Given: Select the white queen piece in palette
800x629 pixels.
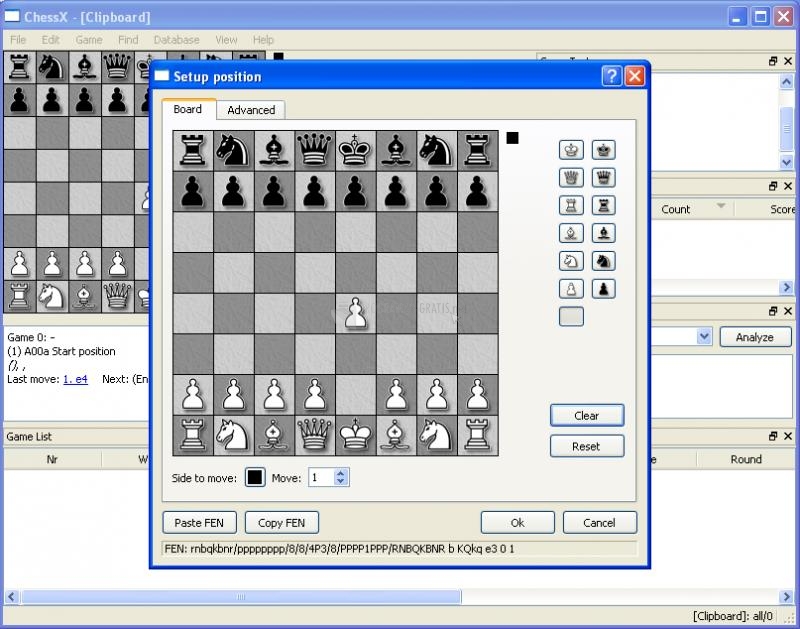Looking at the screenshot, I should tap(571, 178).
